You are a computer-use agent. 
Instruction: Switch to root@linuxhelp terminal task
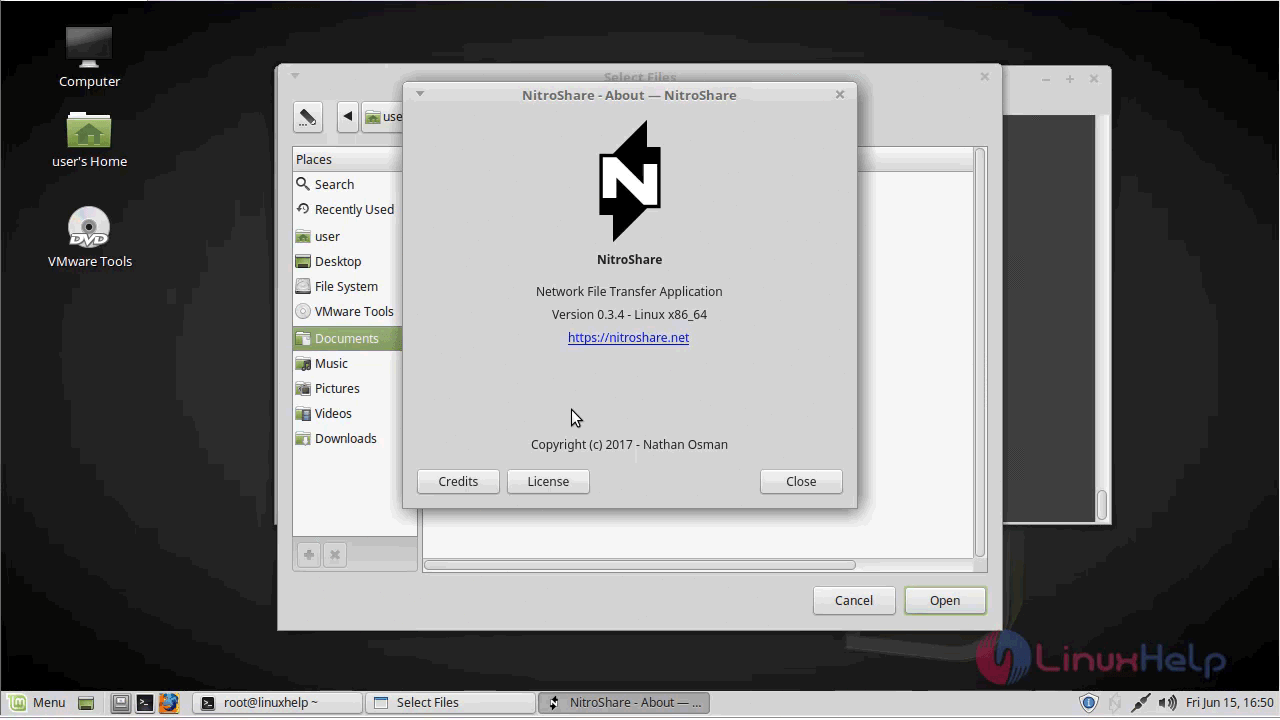pos(277,703)
